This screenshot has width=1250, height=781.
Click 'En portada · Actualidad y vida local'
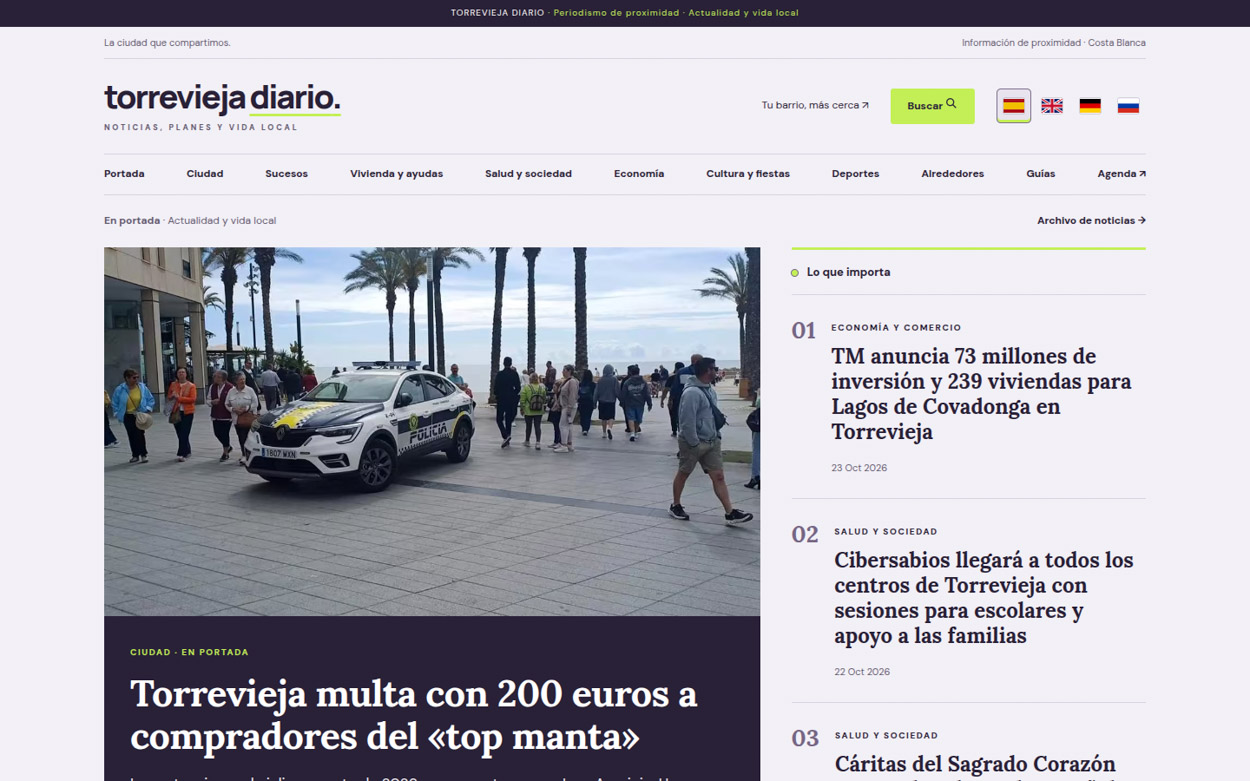190,221
